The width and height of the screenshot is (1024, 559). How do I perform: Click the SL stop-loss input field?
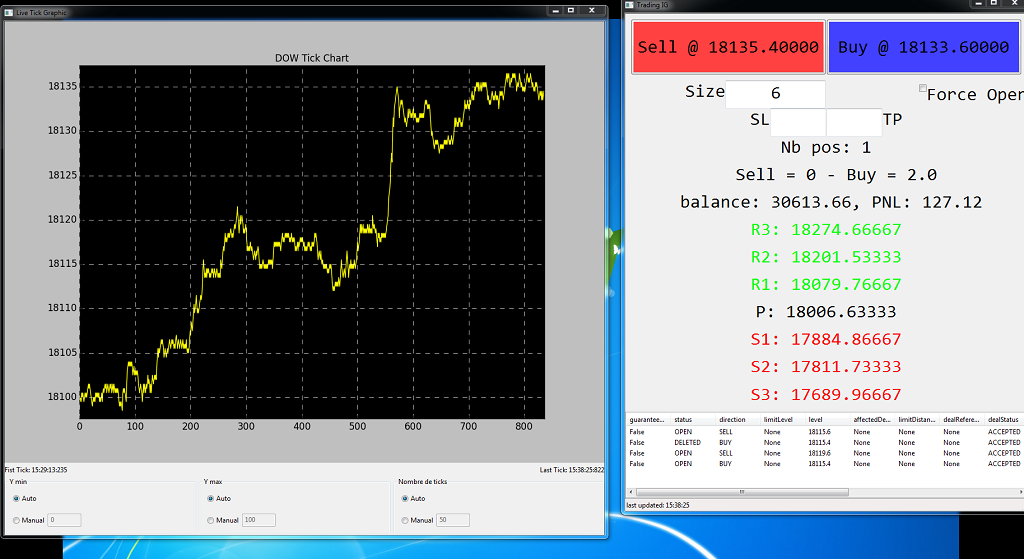point(798,122)
